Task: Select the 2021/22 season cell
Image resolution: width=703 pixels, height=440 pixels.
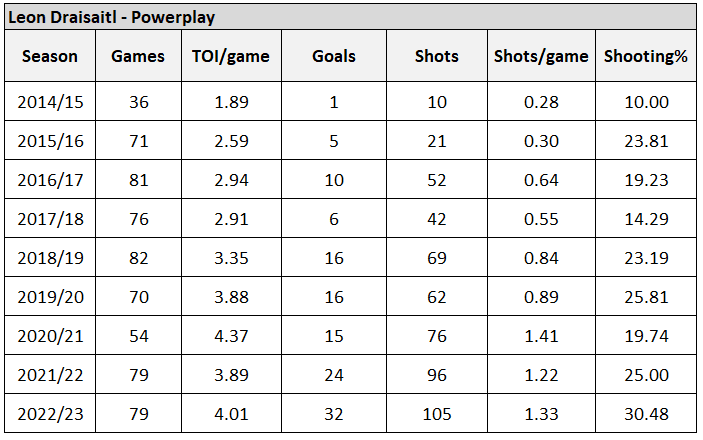Action: (x=49, y=375)
